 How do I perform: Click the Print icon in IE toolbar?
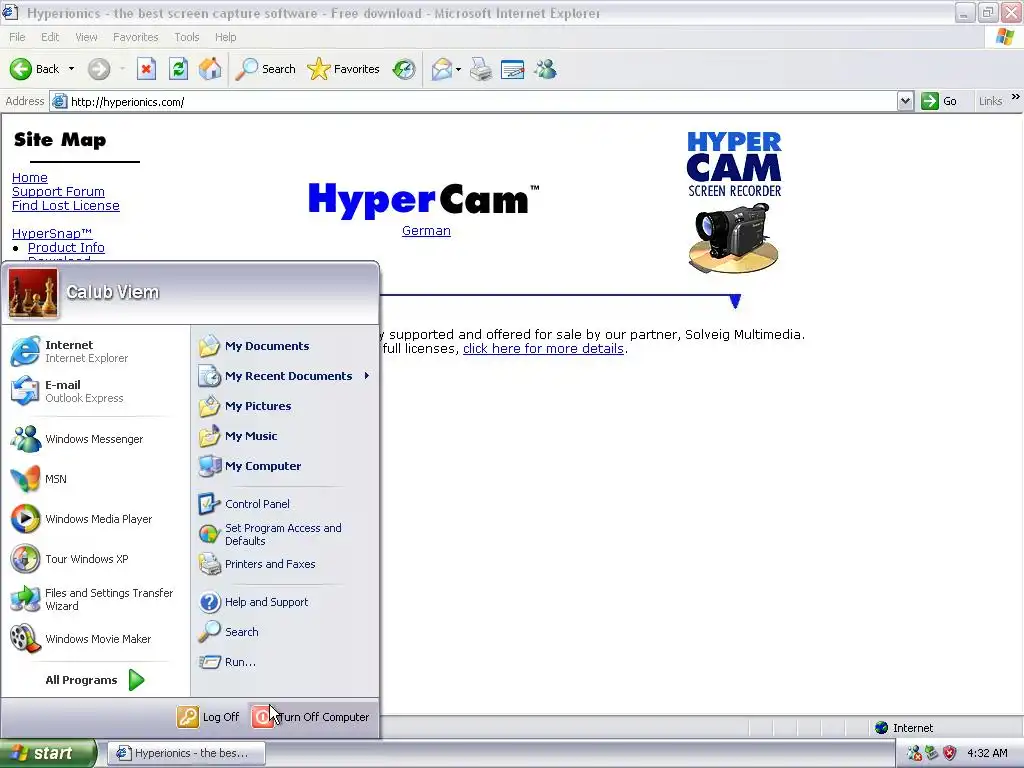tap(481, 69)
